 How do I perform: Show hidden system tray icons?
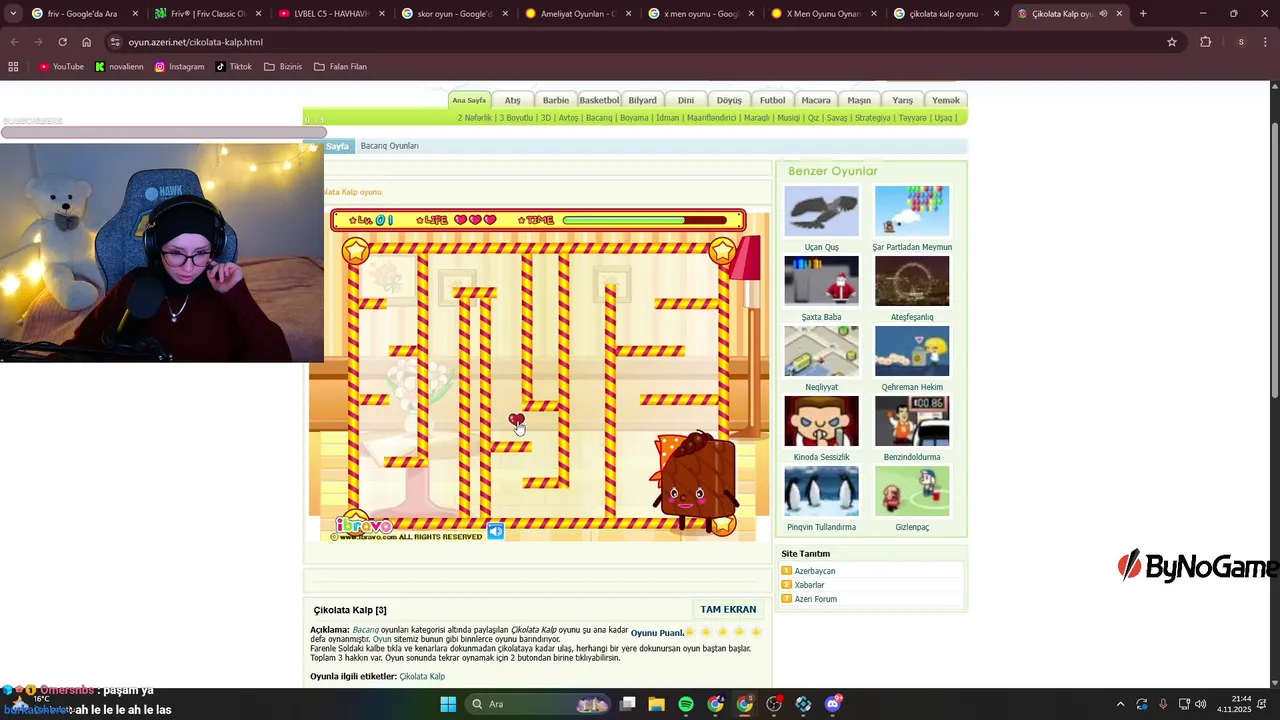(1120, 704)
